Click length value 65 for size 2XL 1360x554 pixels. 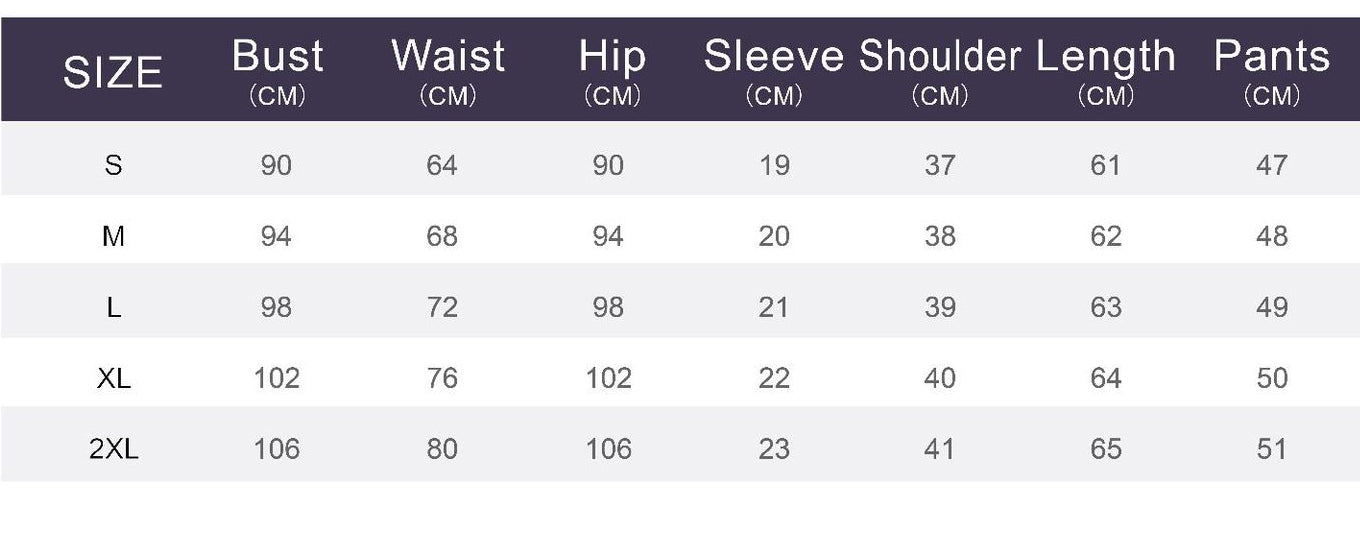(x=1106, y=449)
